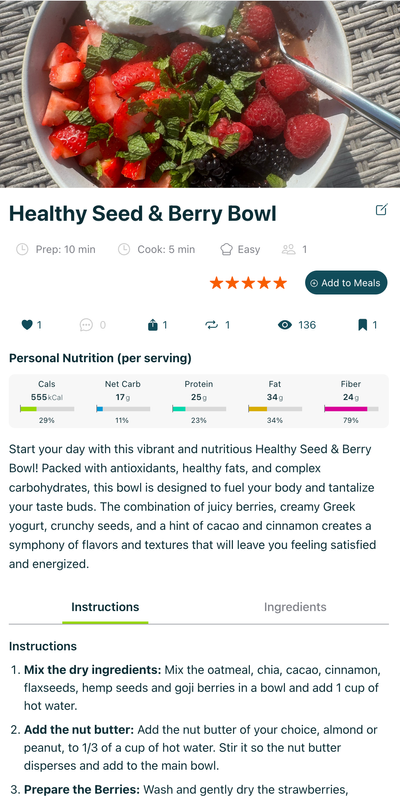Tap the share upload icon

coord(153,325)
